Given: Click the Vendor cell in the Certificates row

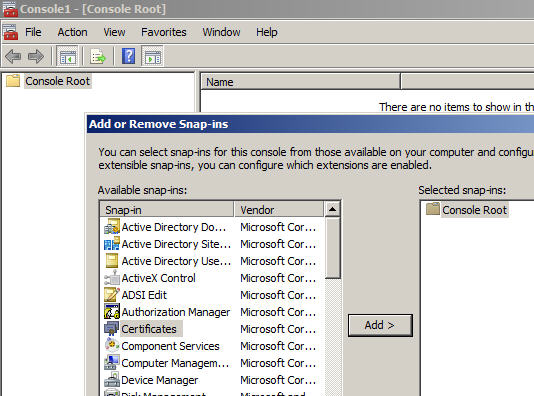Looking at the screenshot, I should (278, 329).
